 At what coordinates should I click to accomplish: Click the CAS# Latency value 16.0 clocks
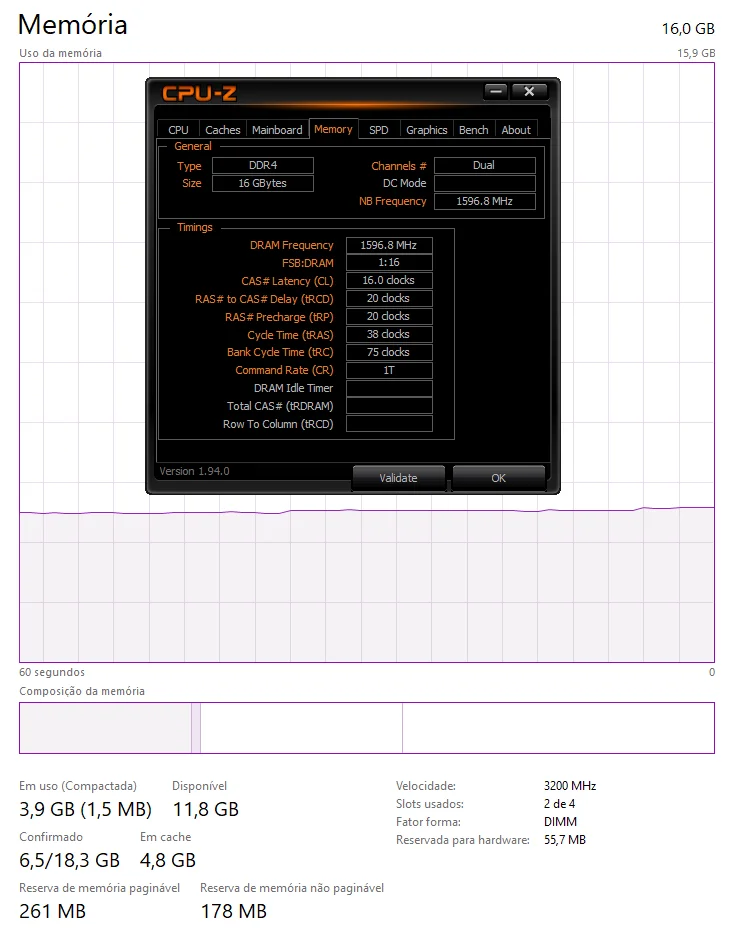click(389, 280)
